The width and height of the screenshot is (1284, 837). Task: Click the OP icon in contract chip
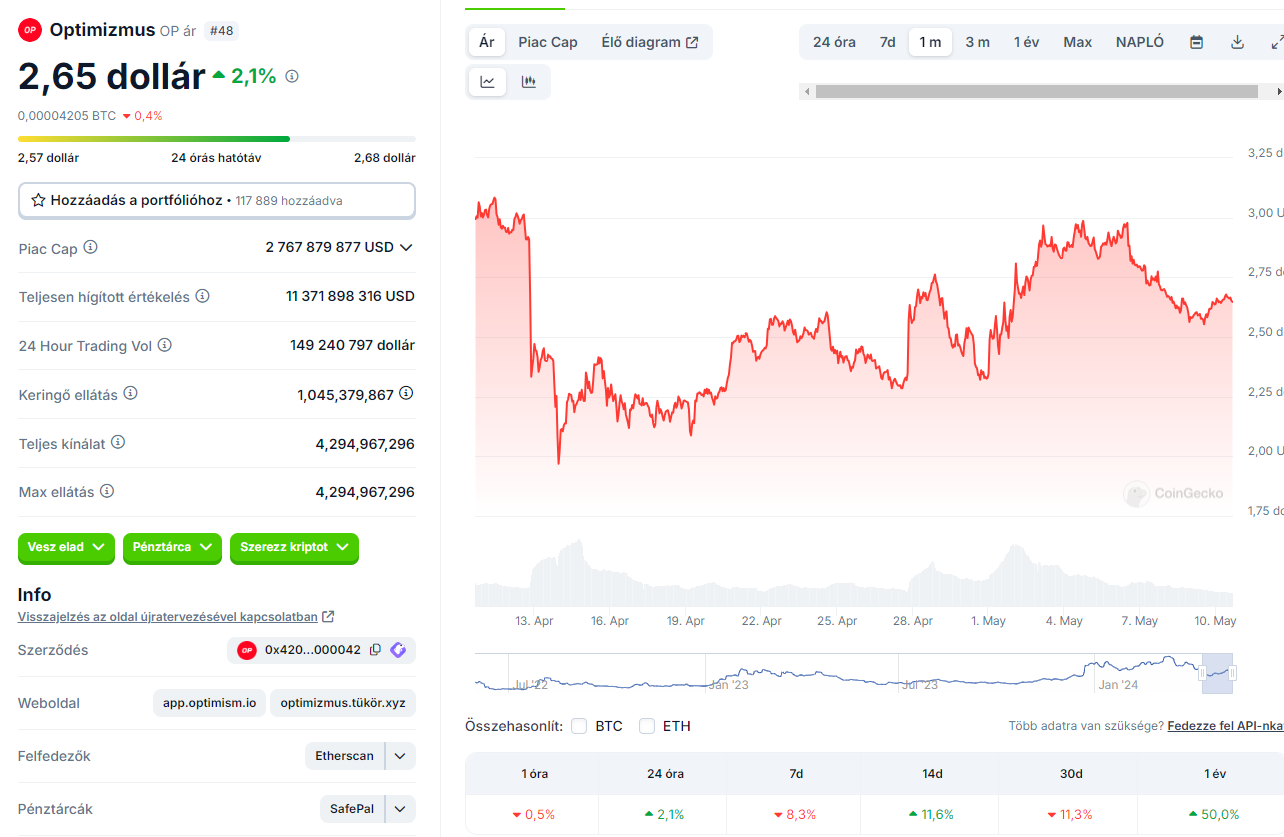point(247,650)
